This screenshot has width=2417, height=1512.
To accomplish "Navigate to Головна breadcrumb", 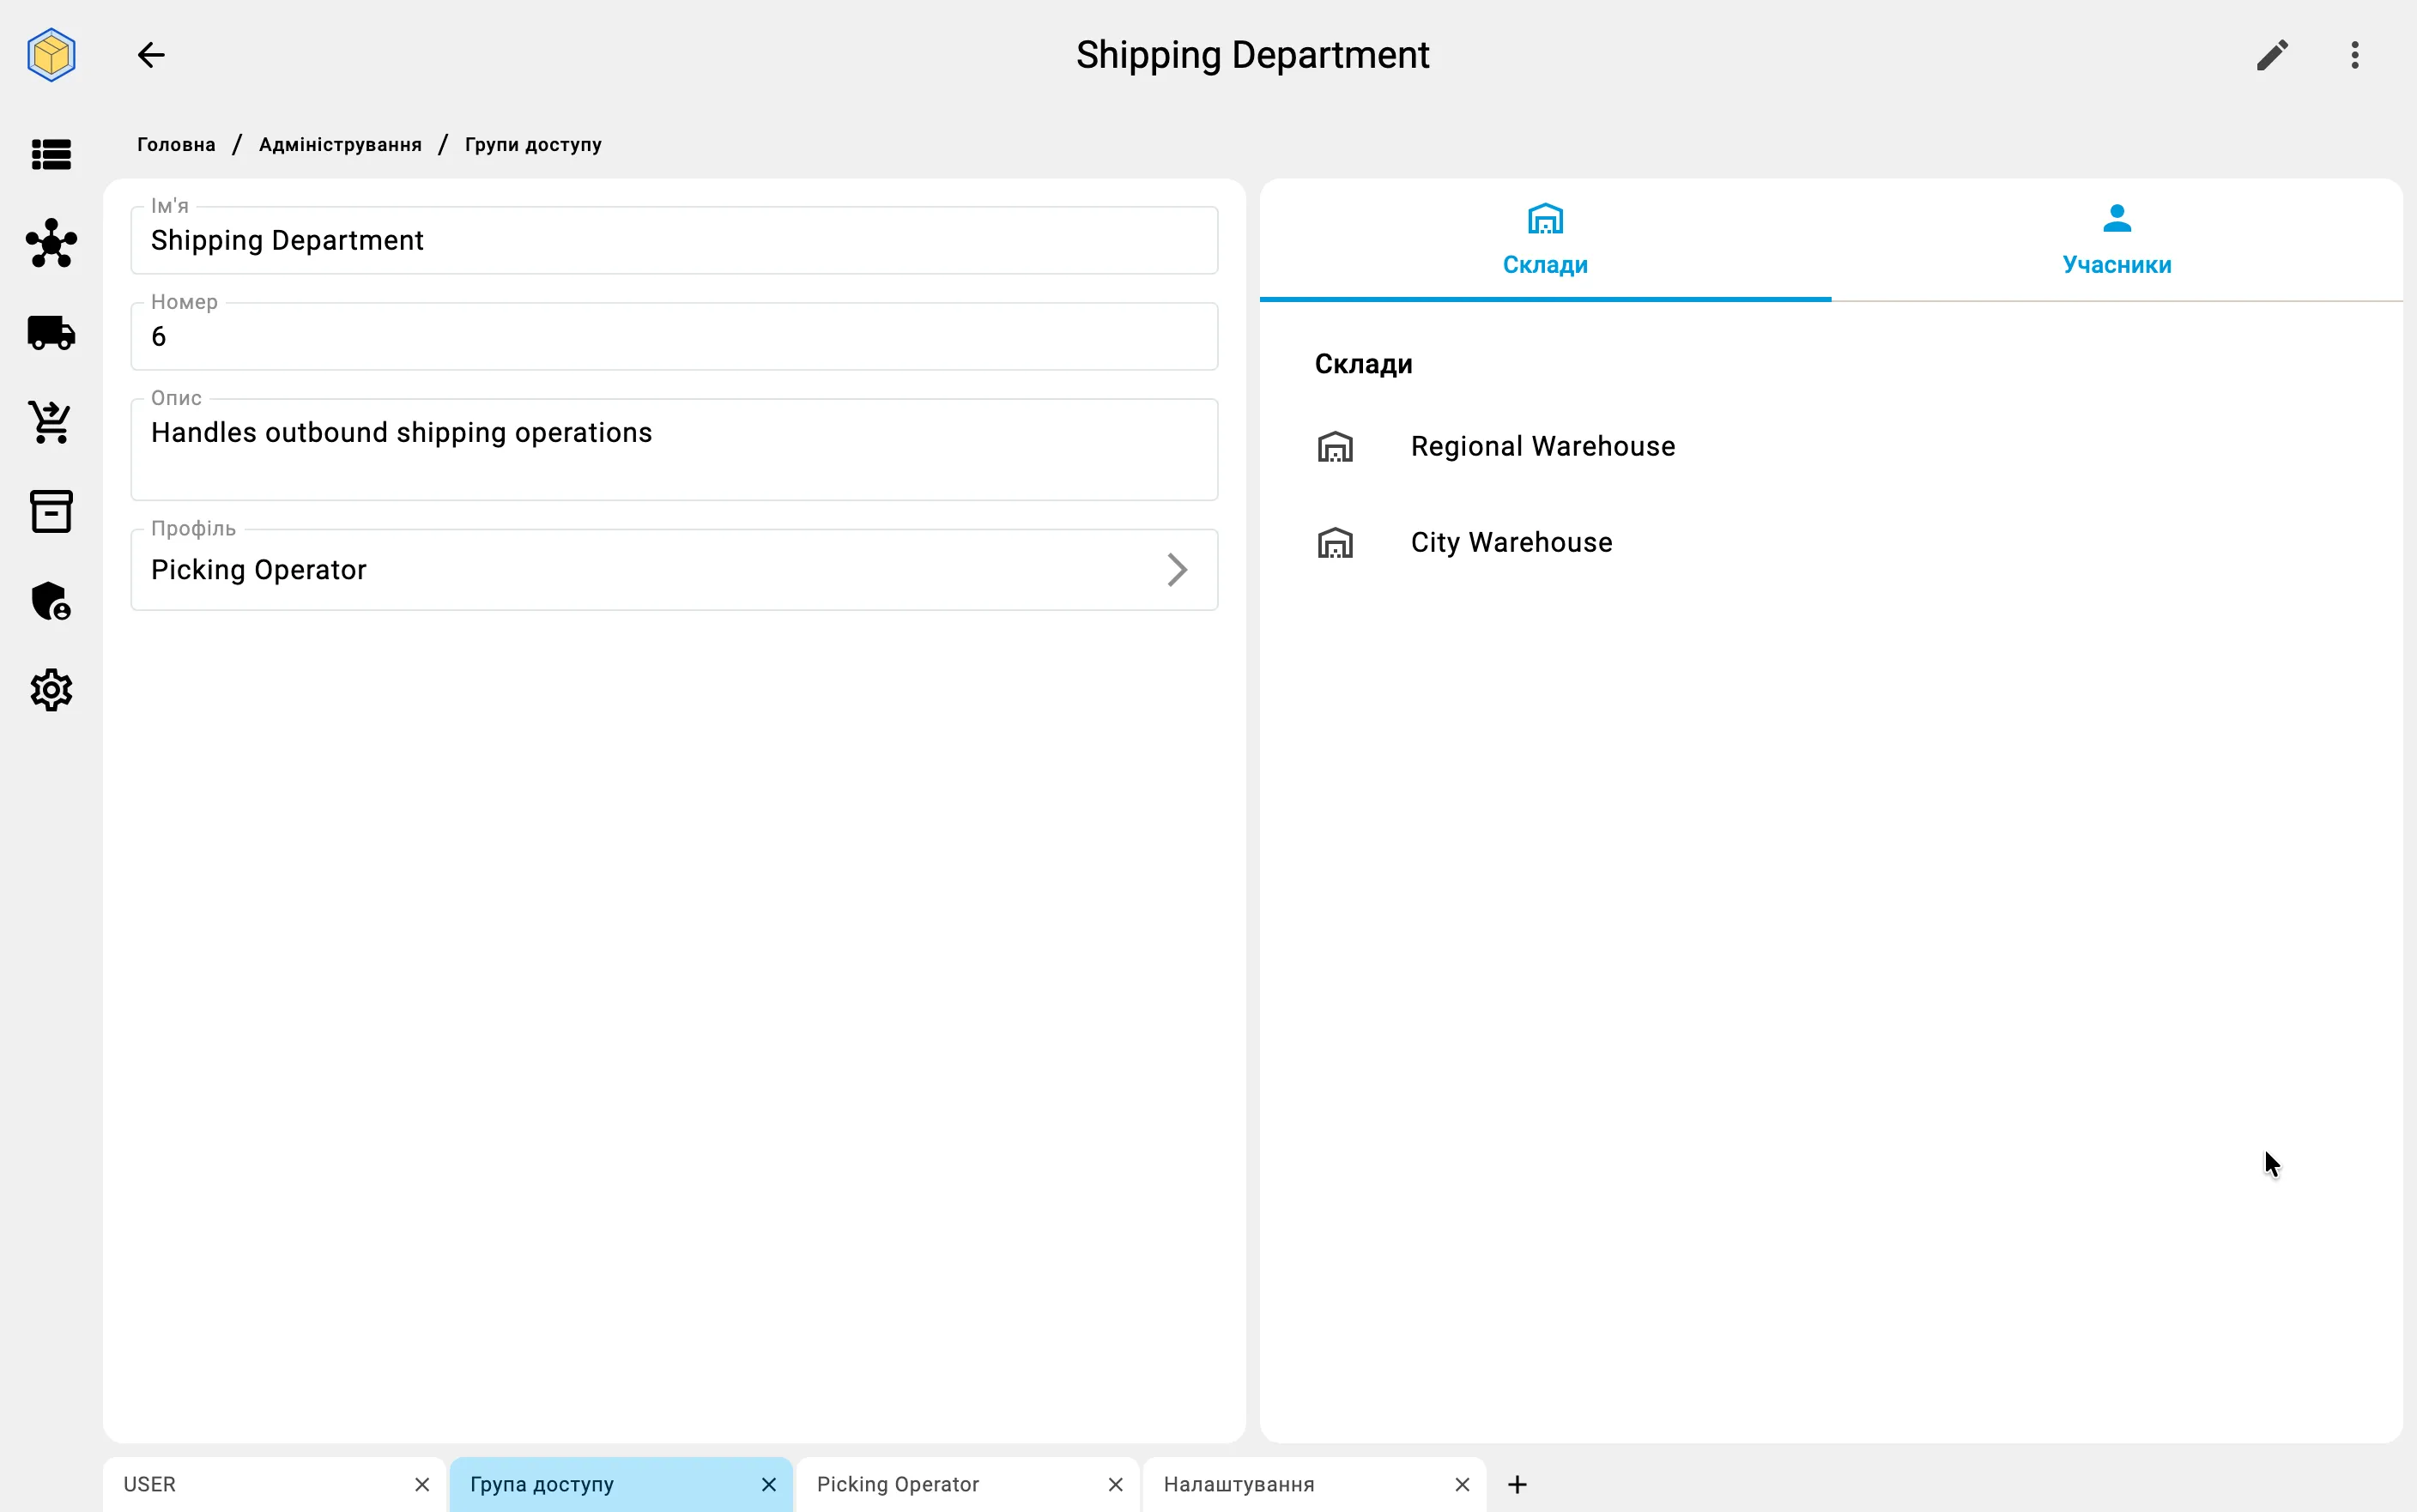I will coord(176,145).
